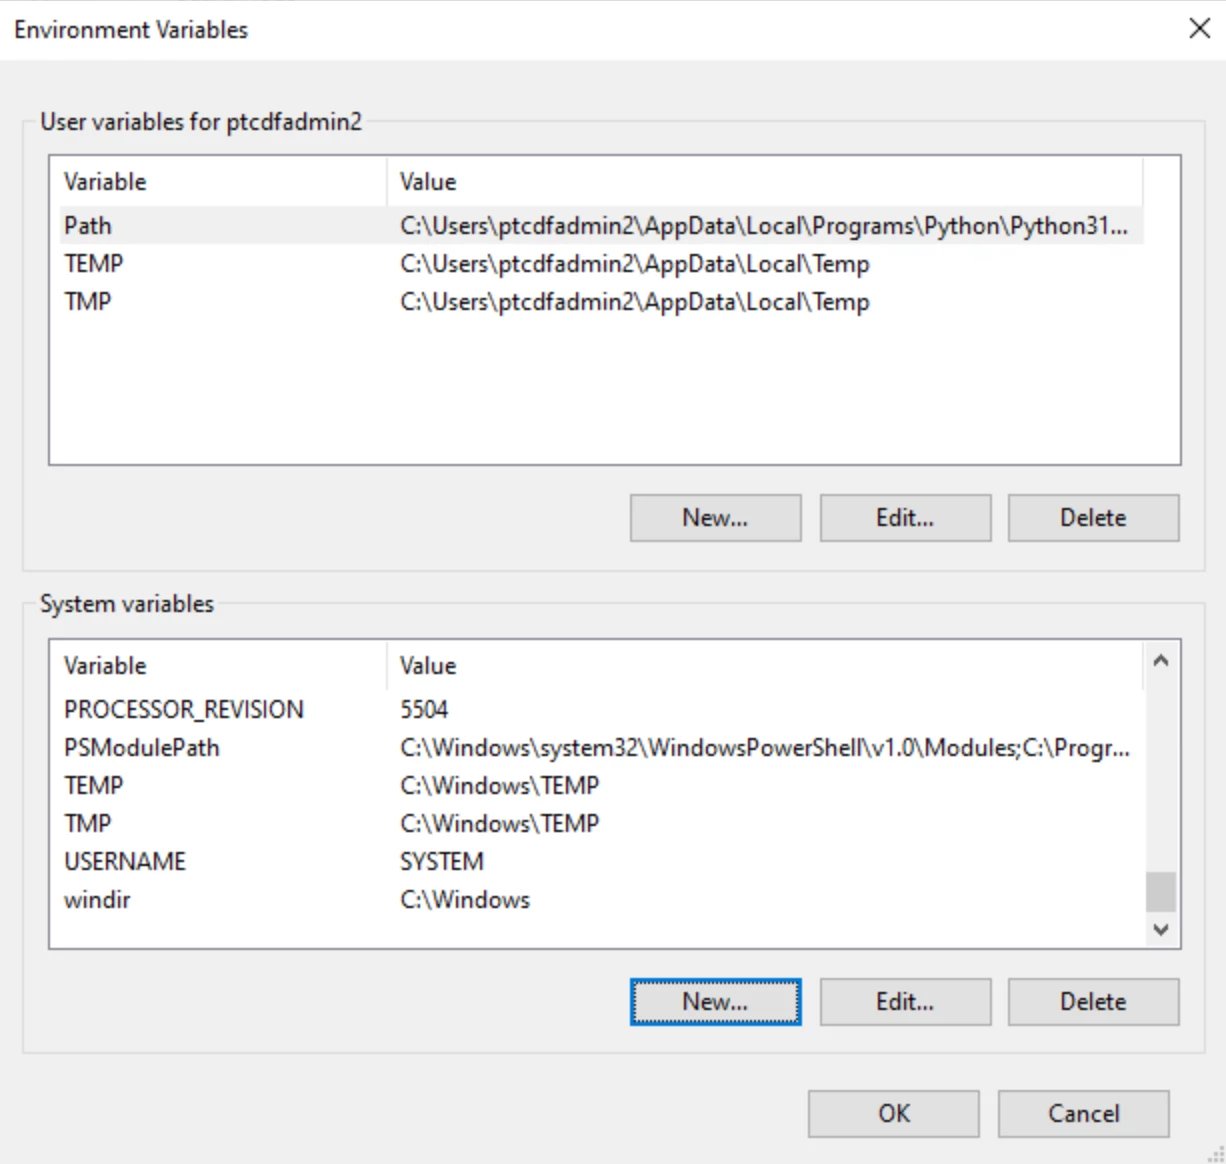Delete the selected user variable
This screenshot has height=1164, width=1226.
click(x=1093, y=518)
